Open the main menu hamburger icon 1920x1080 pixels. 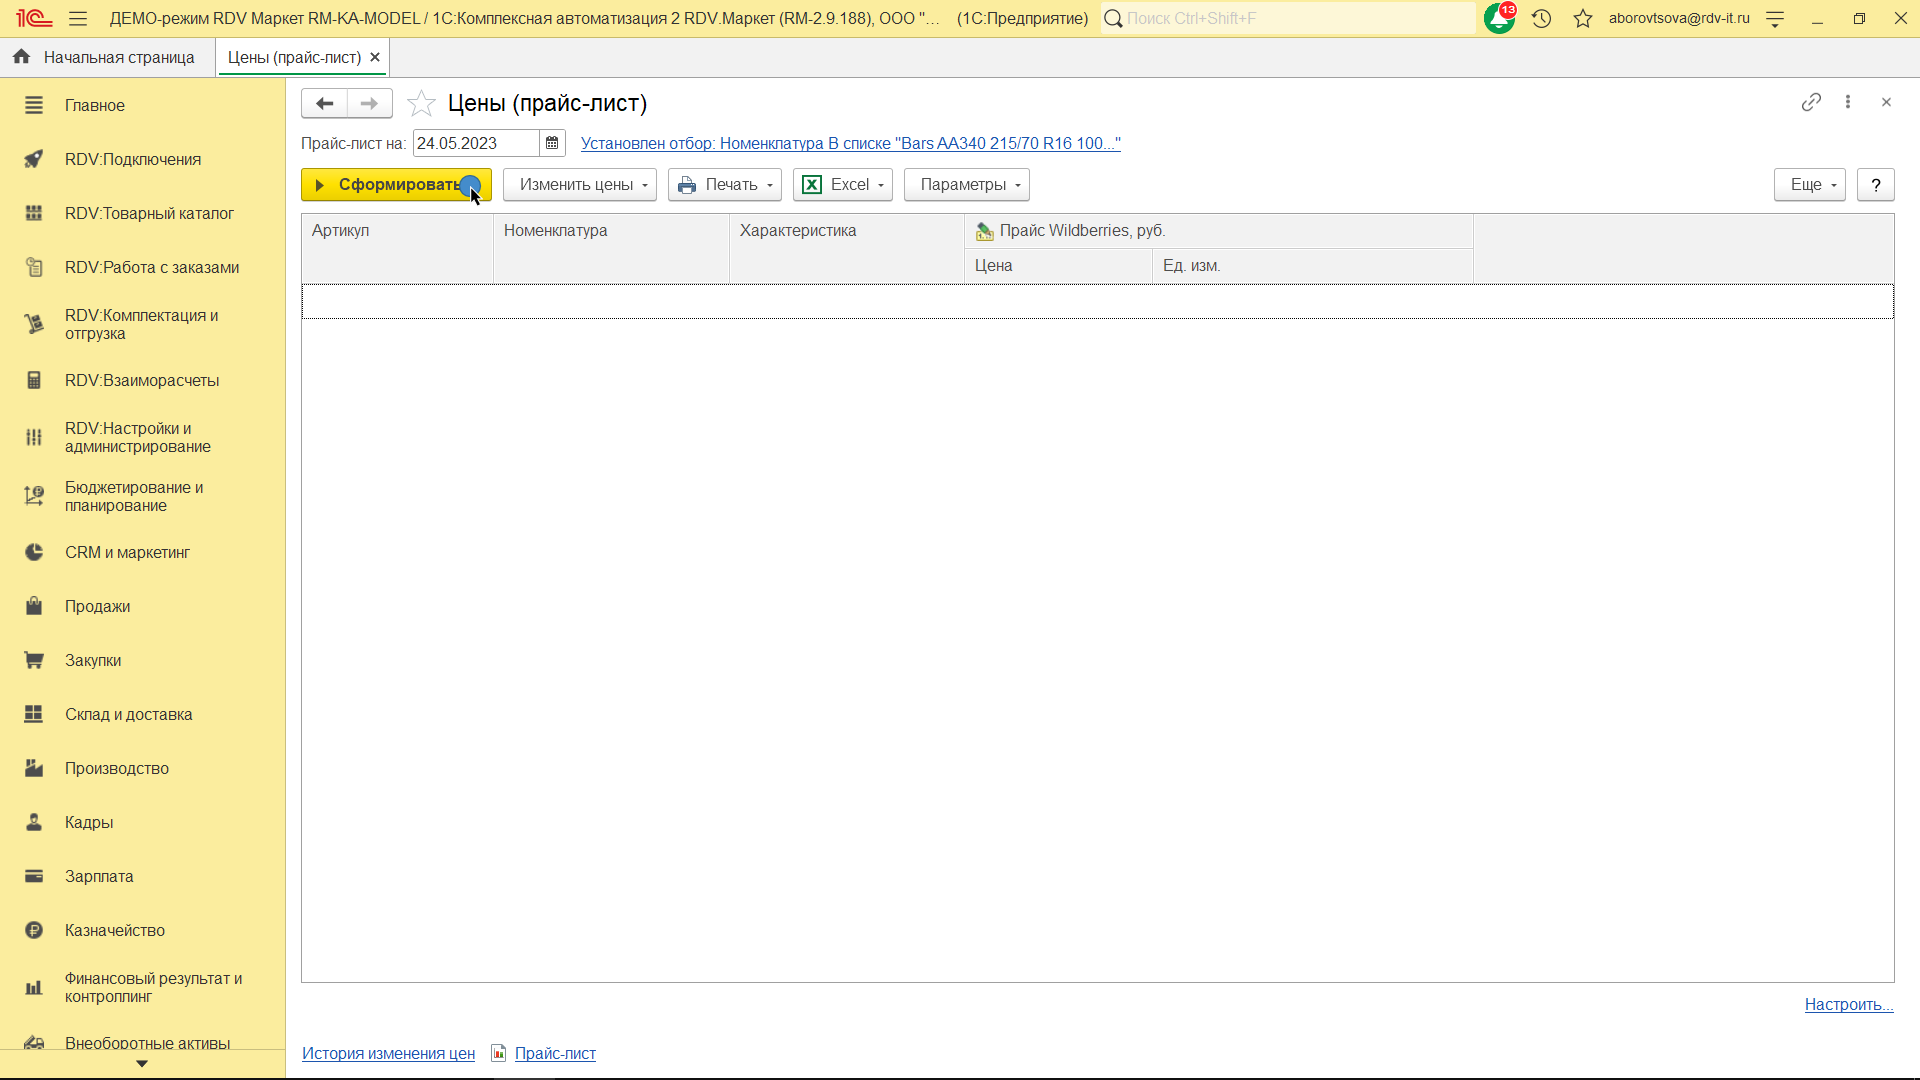click(x=78, y=19)
